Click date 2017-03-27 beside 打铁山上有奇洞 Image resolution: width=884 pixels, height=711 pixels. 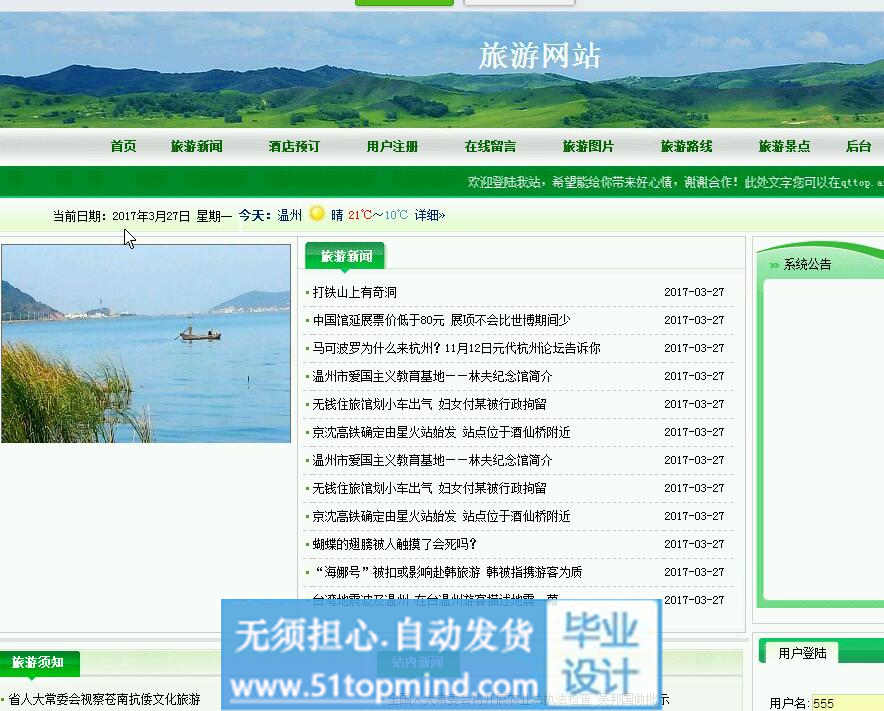(x=694, y=292)
